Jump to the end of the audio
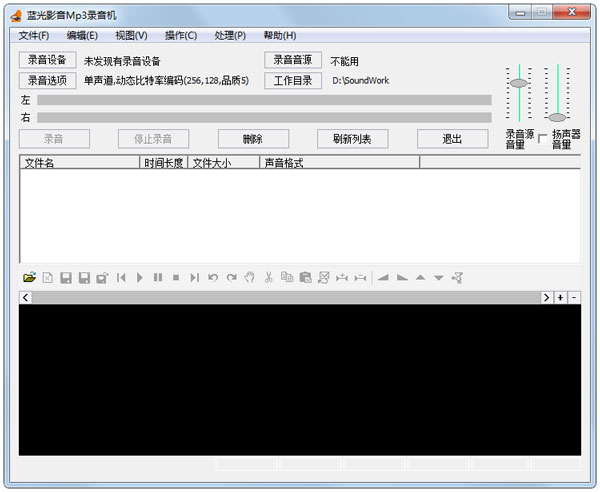Viewport: 600px width, 492px height. [194, 277]
